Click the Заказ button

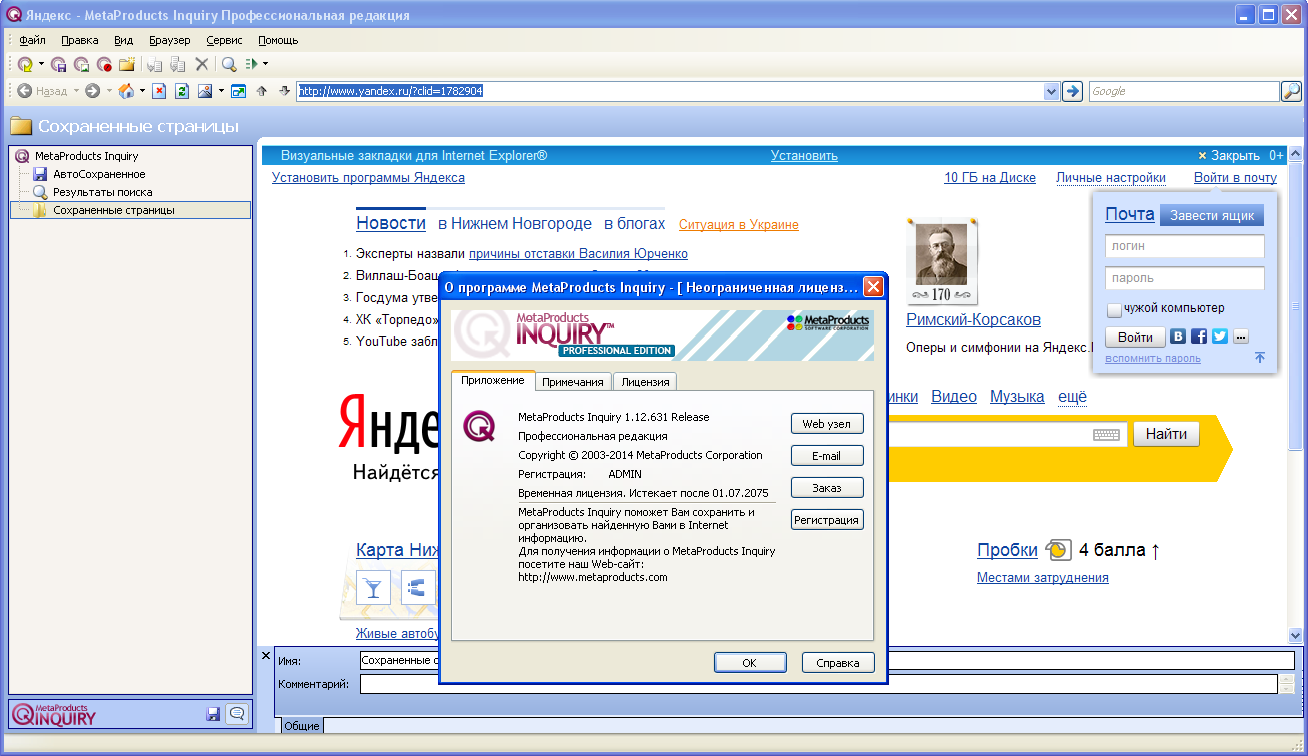[827, 488]
